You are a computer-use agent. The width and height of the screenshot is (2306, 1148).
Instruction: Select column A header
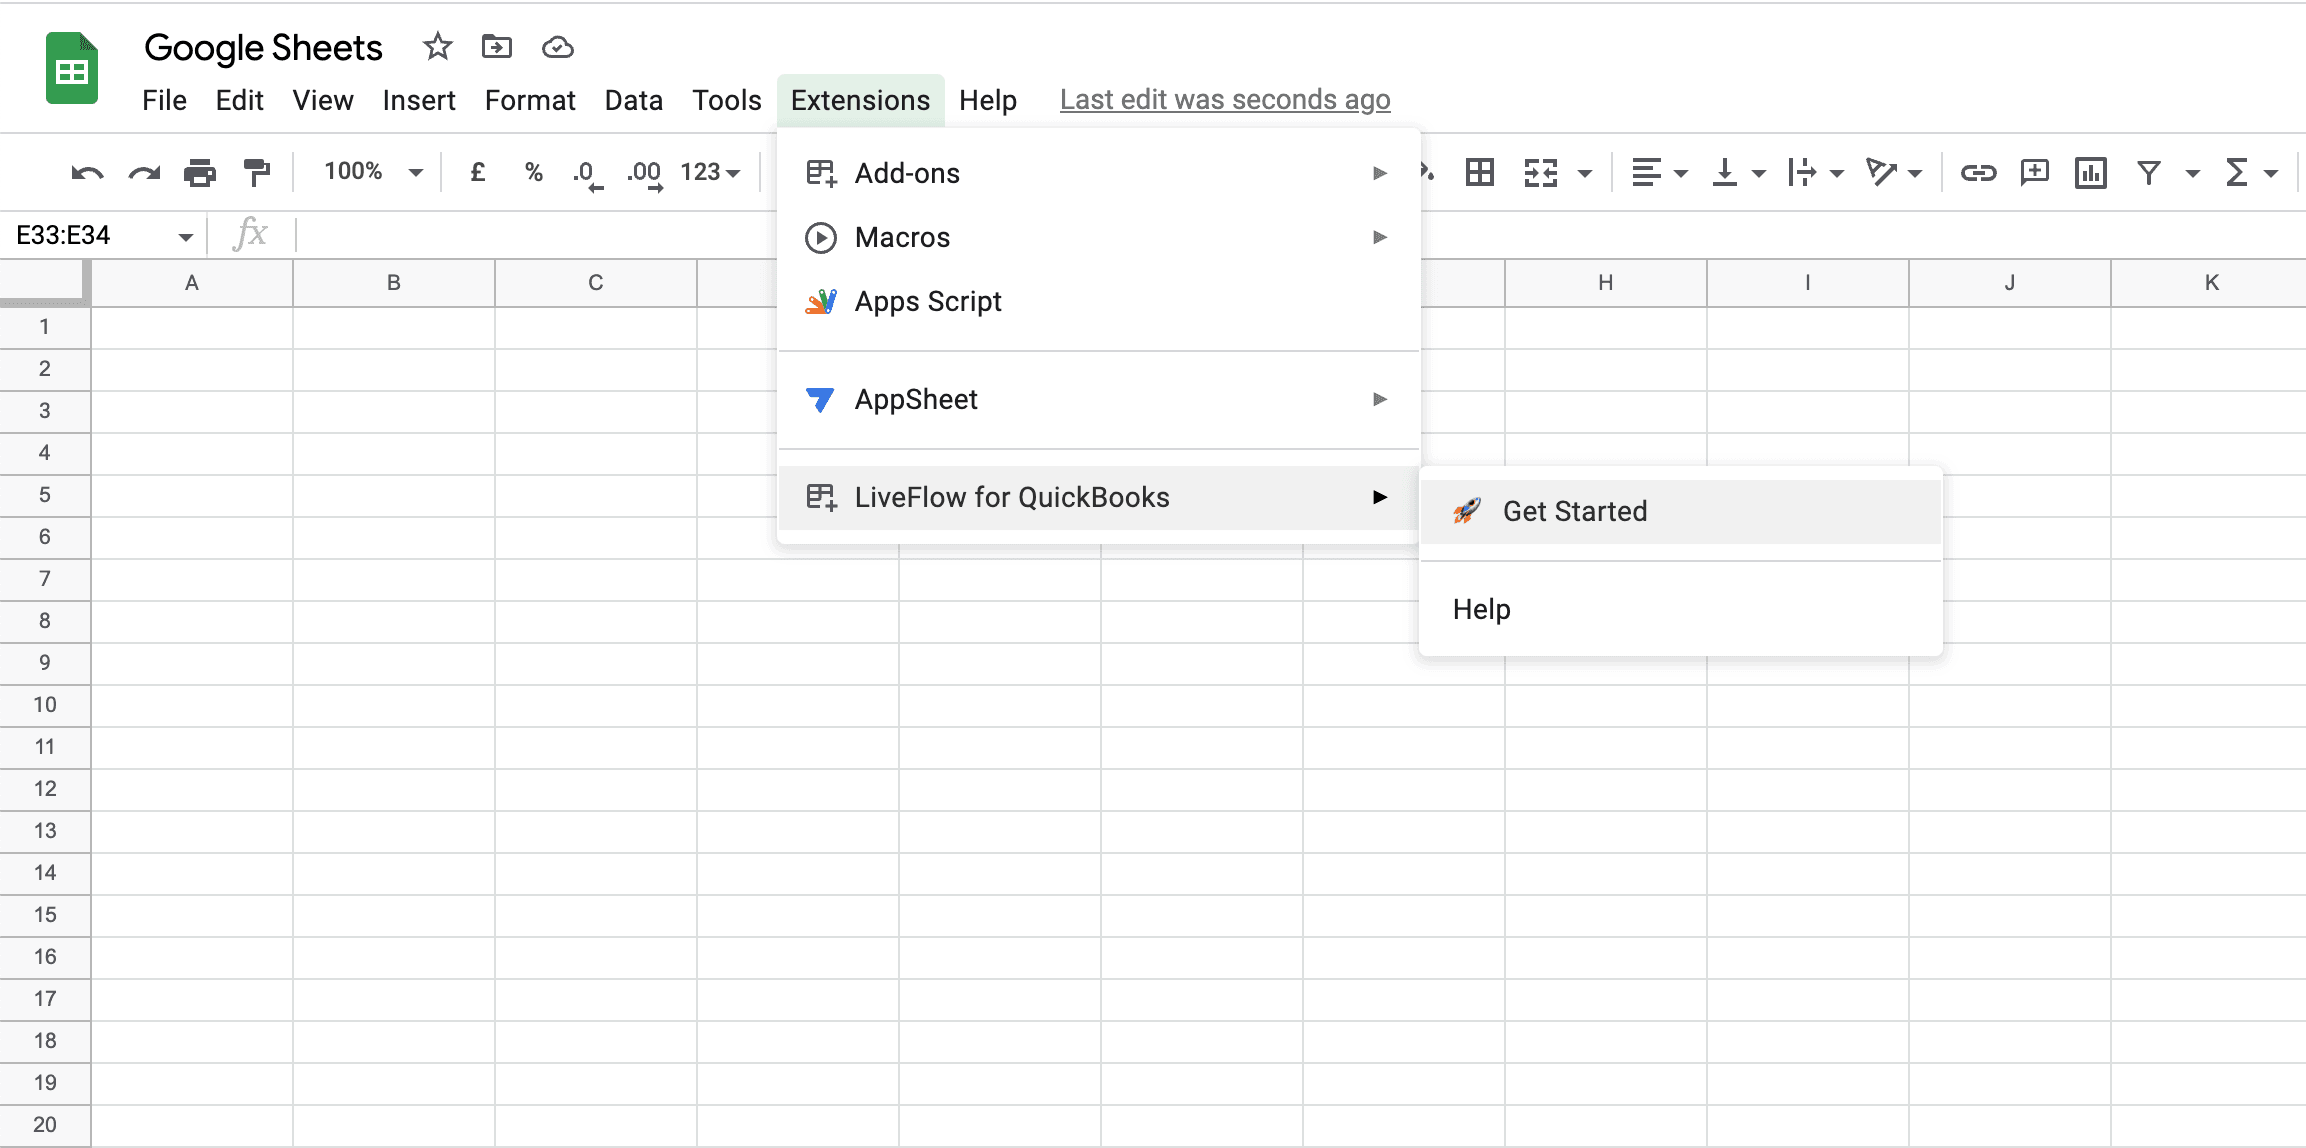click(x=192, y=283)
